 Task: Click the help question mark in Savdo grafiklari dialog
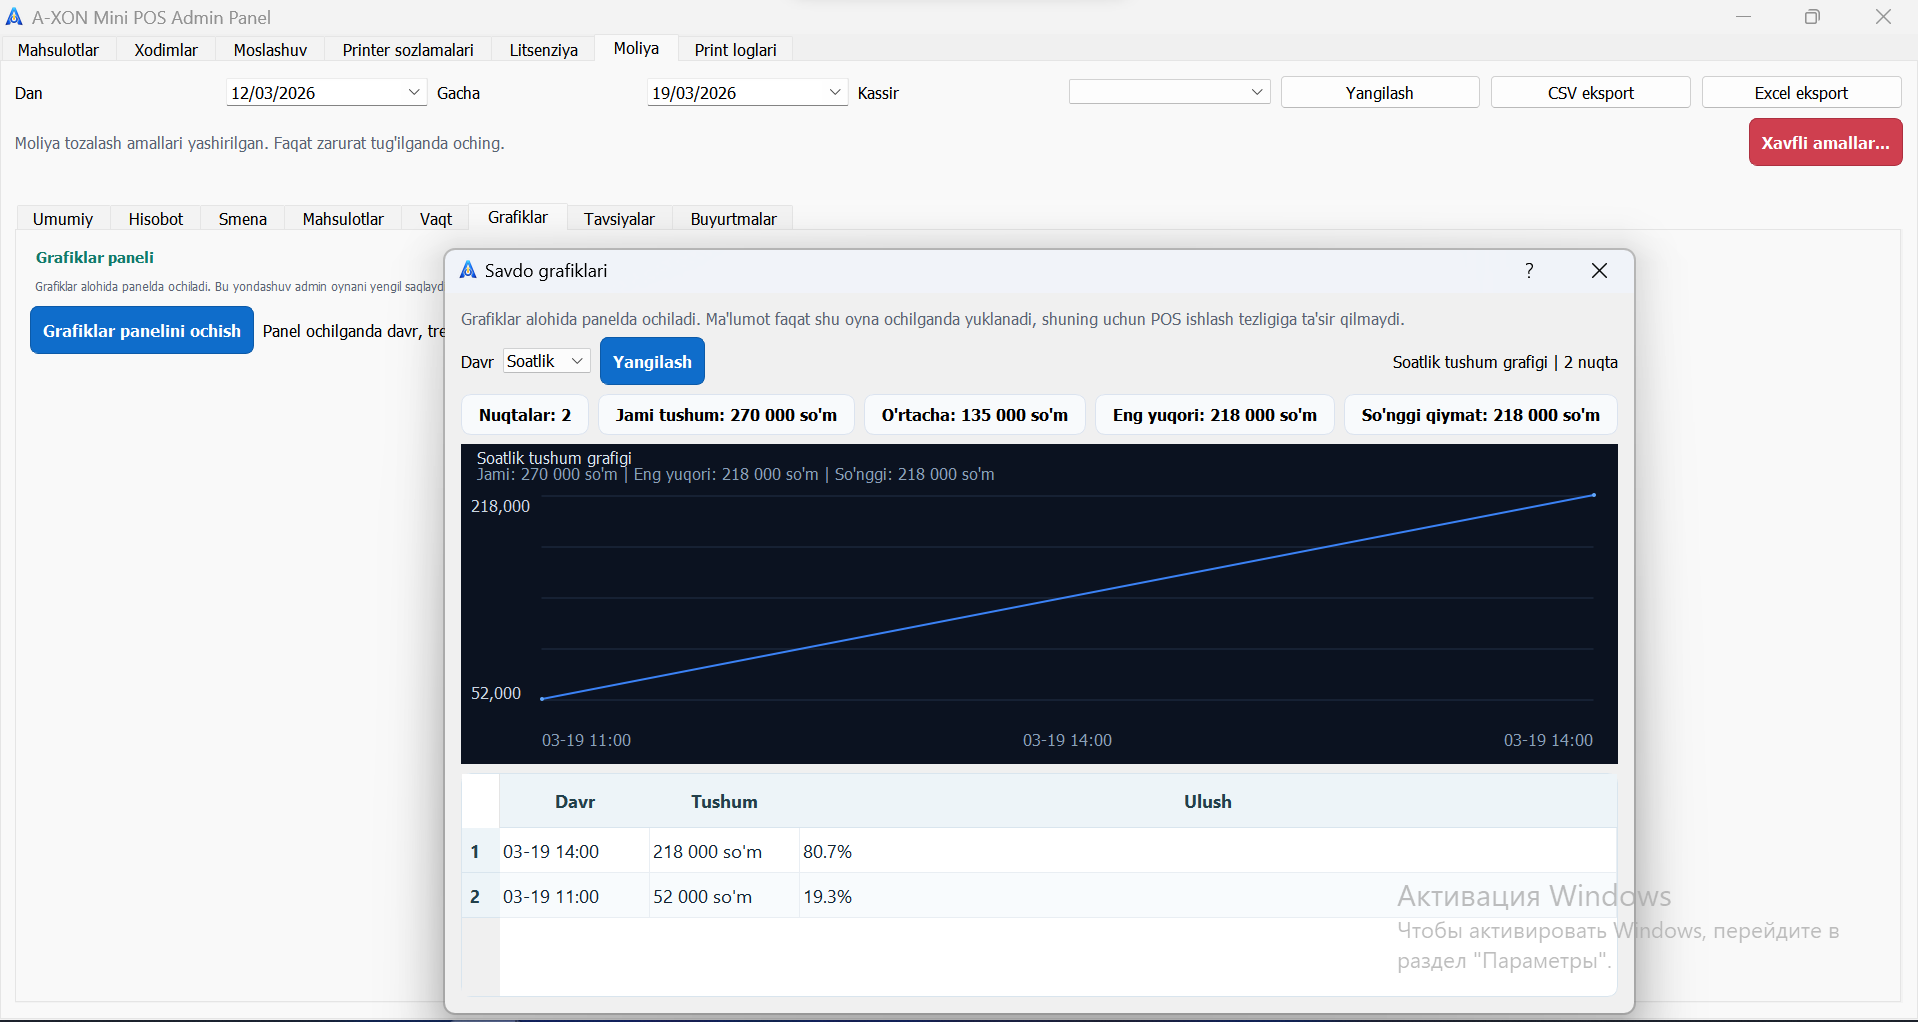pyautogui.click(x=1529, y=271)
